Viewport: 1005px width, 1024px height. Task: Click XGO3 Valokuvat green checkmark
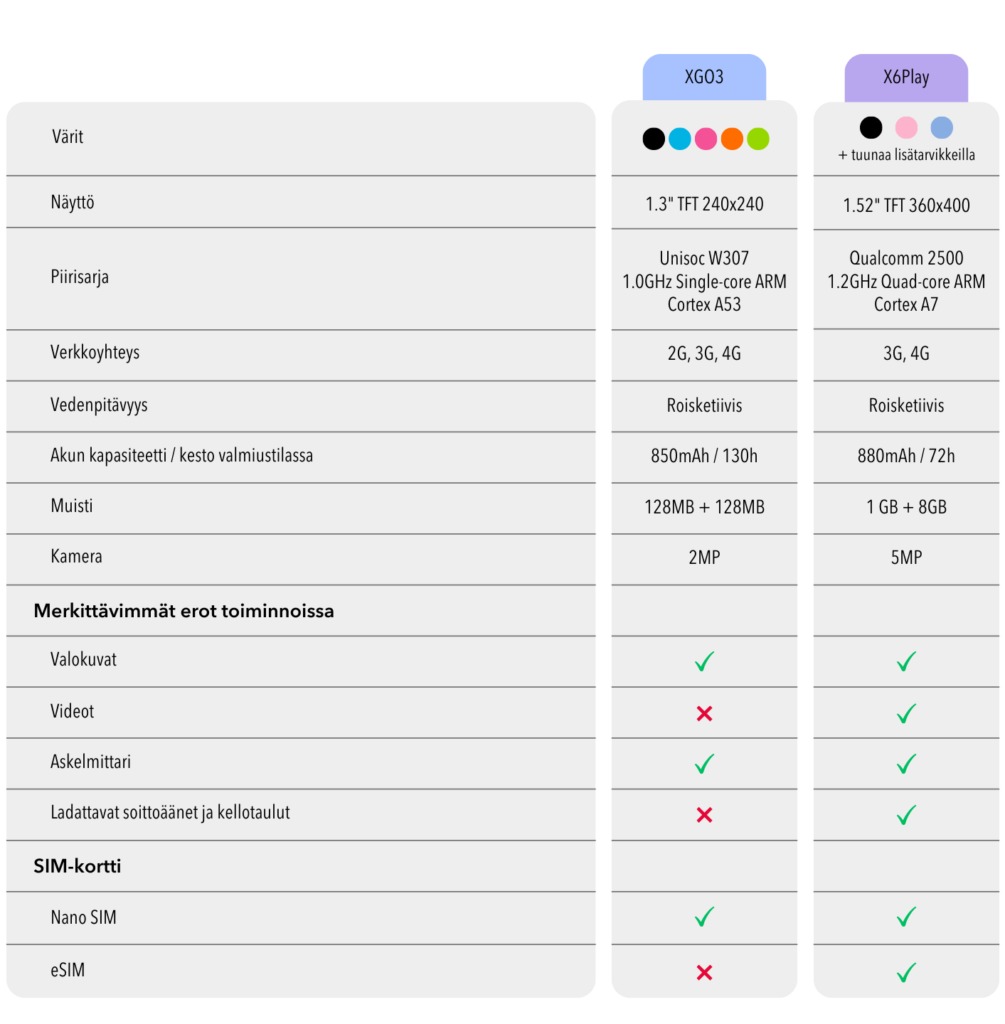(704, 661)
